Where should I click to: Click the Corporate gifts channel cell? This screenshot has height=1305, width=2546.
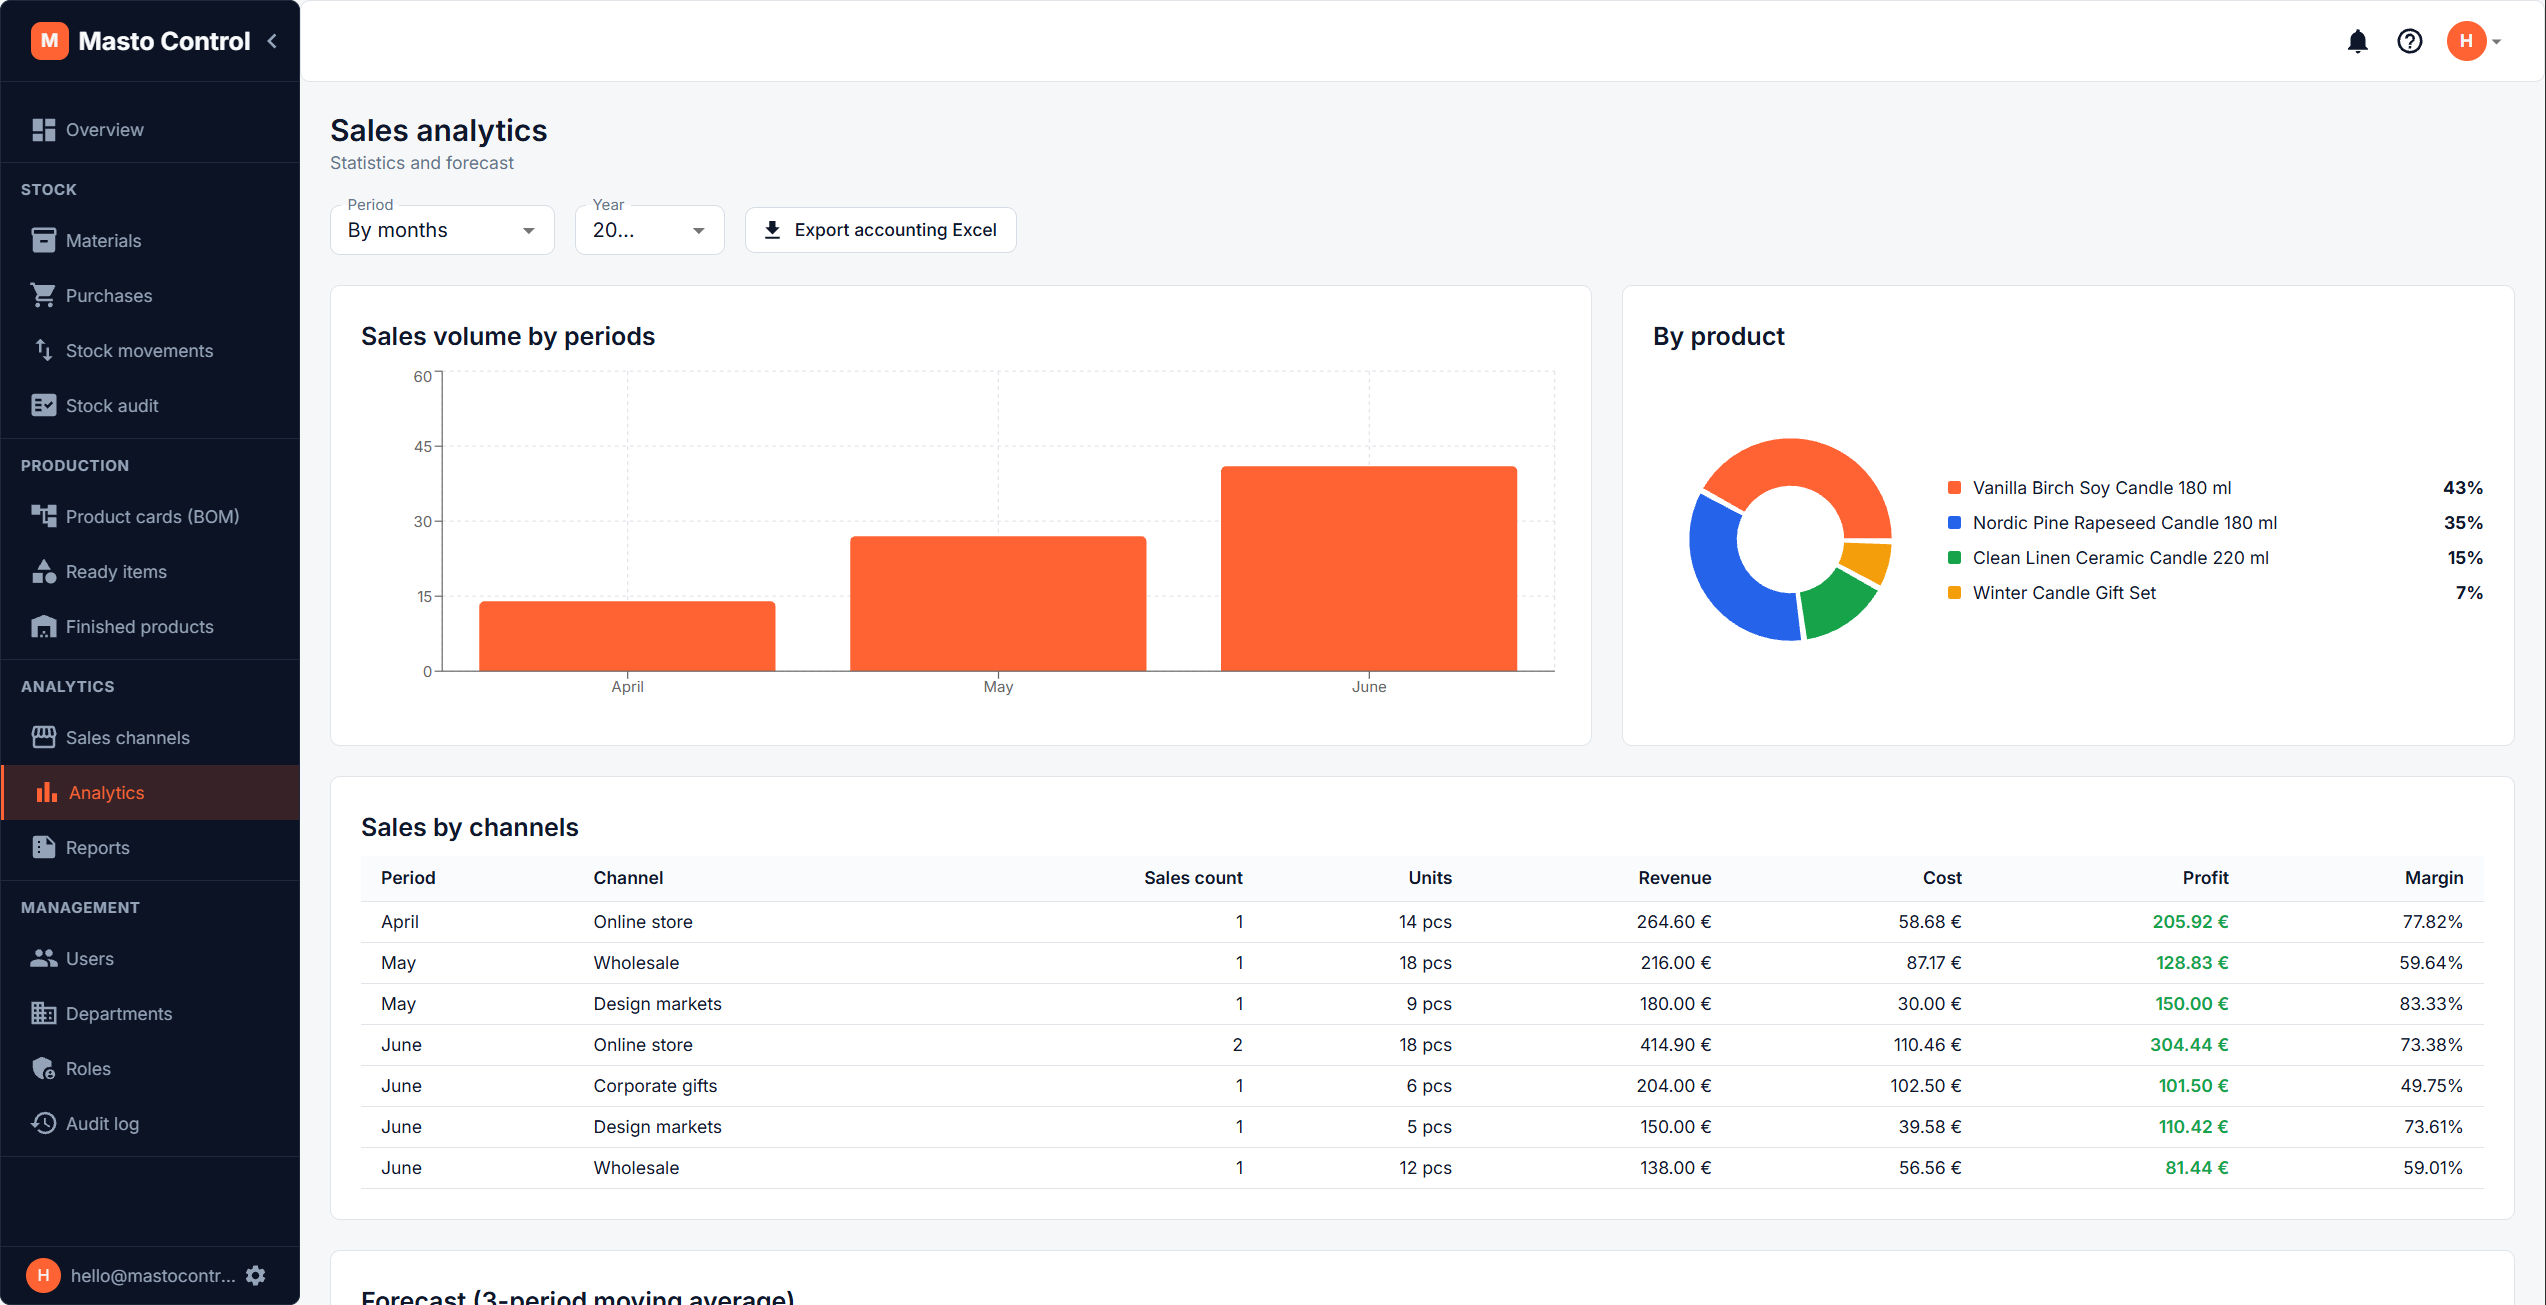655,1085
